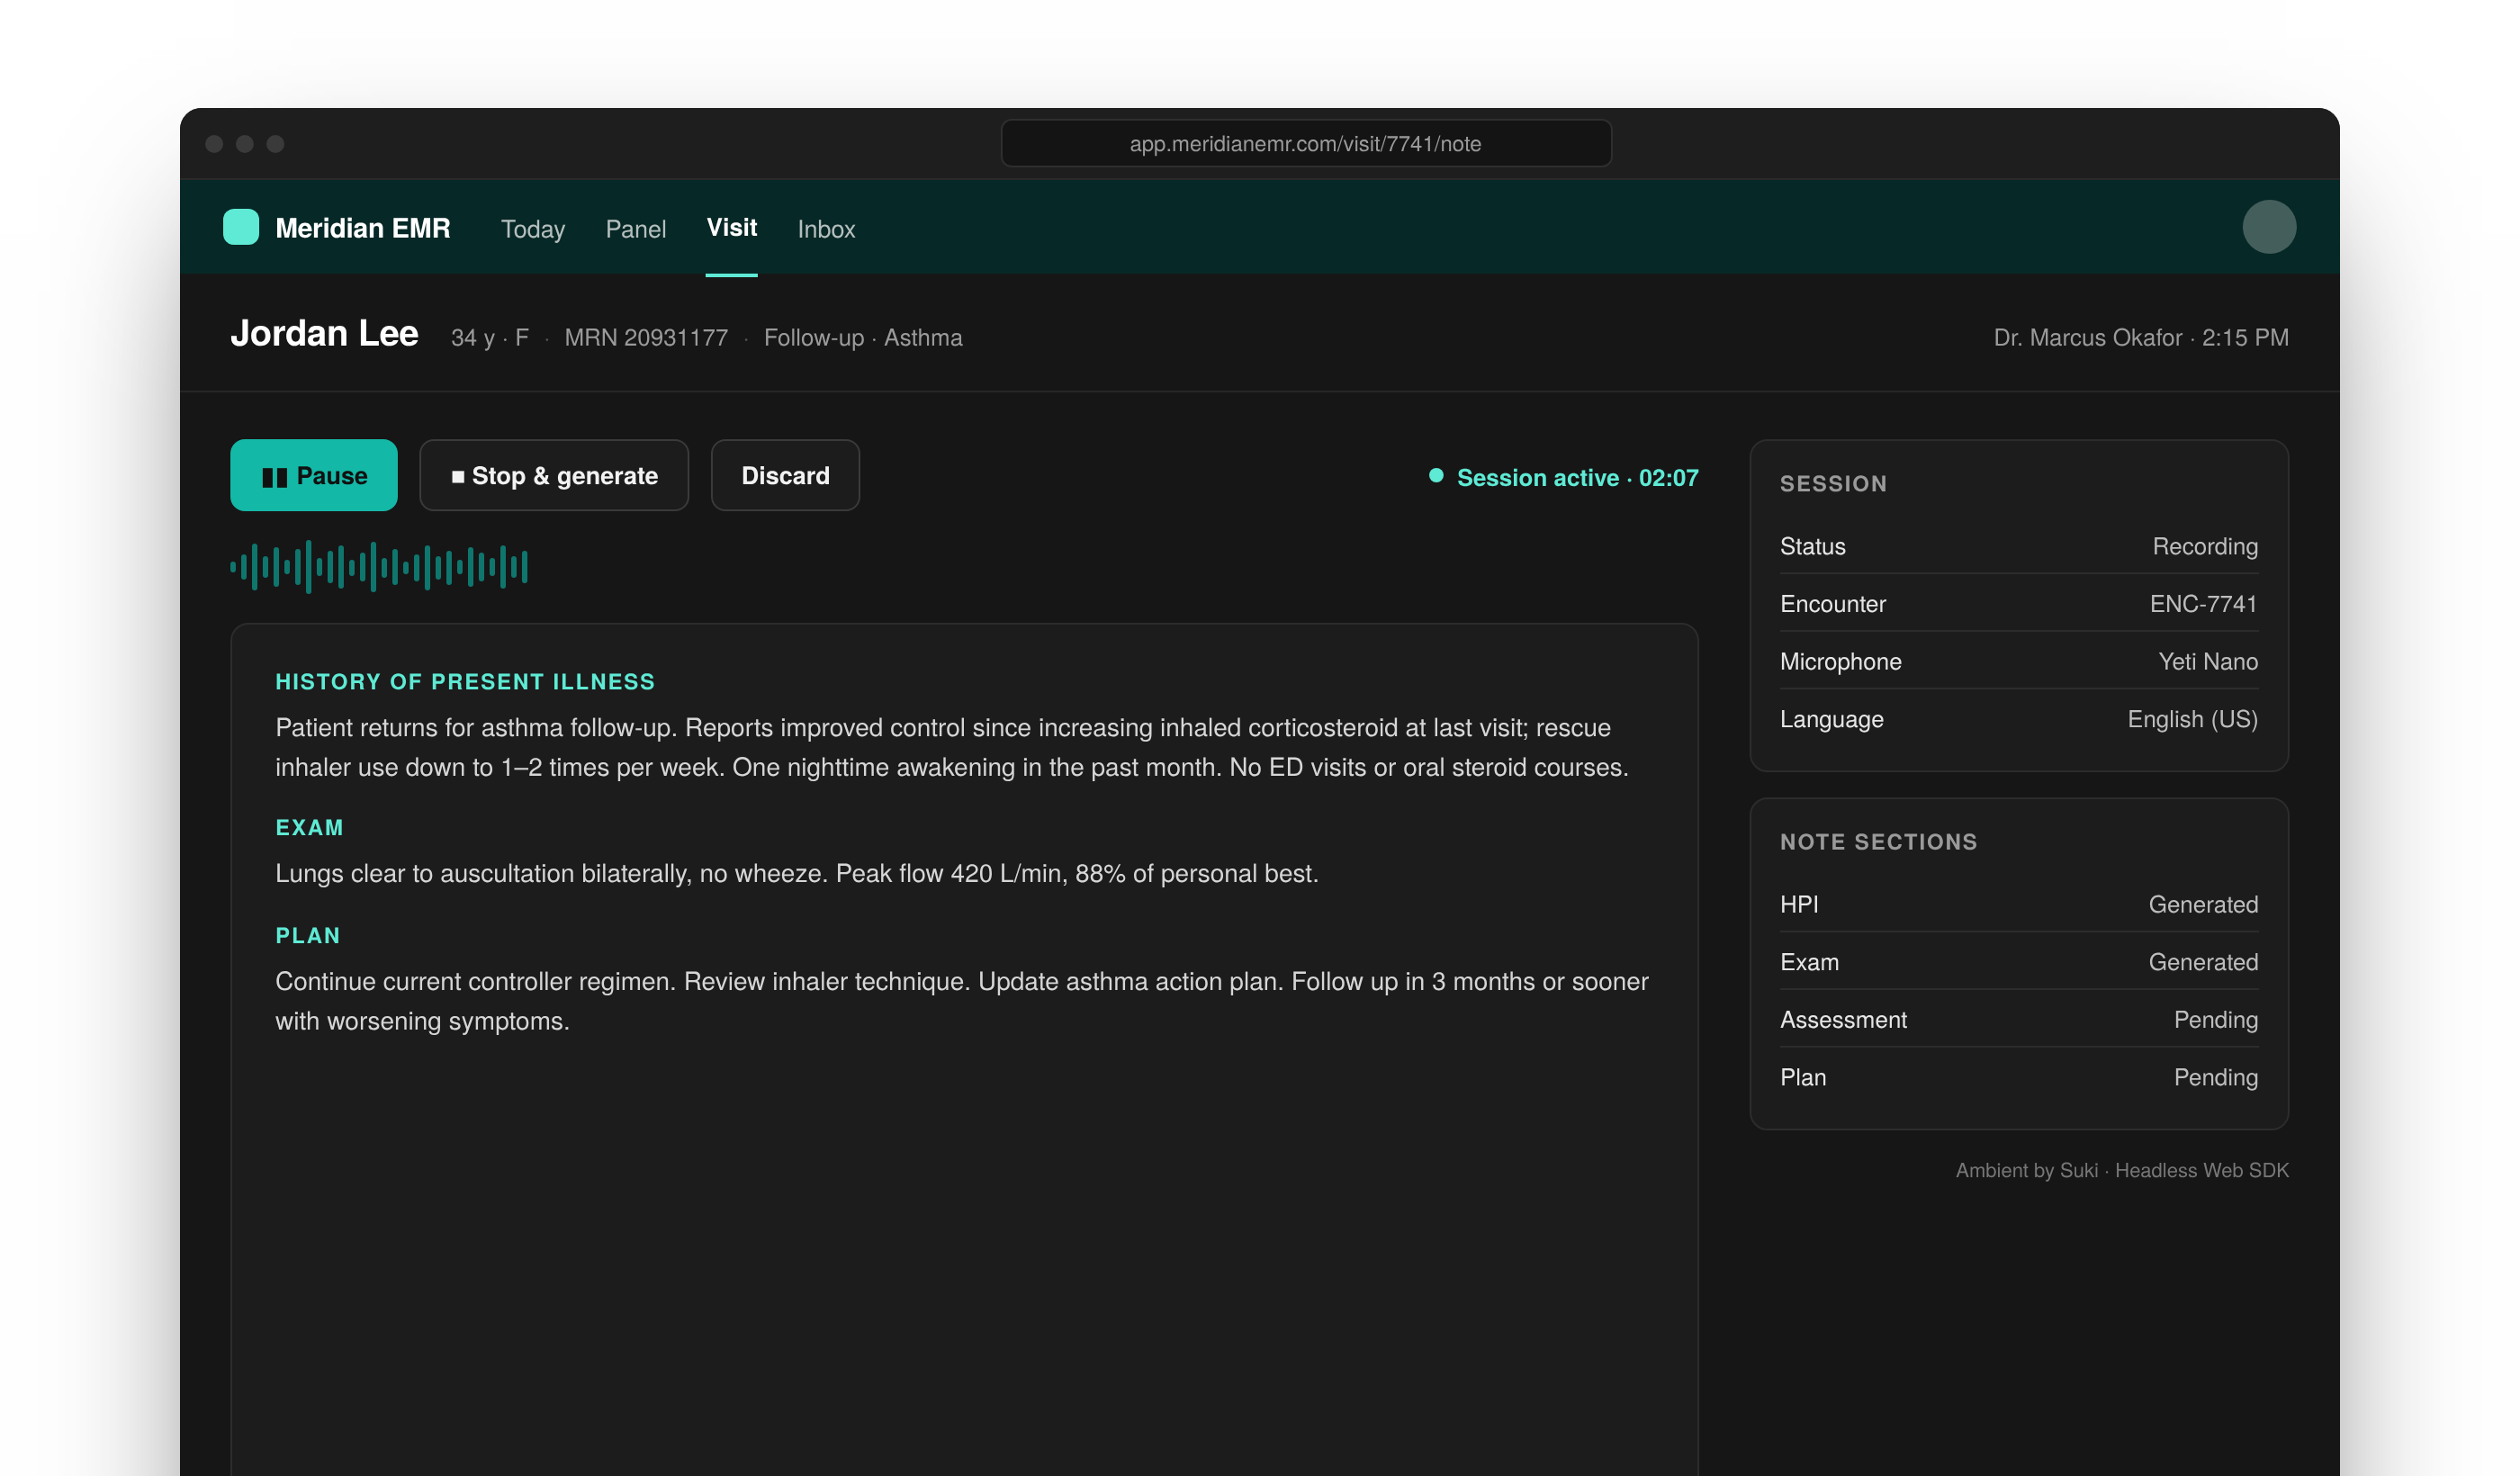Click the HPI paragraph text

[952, 747]
